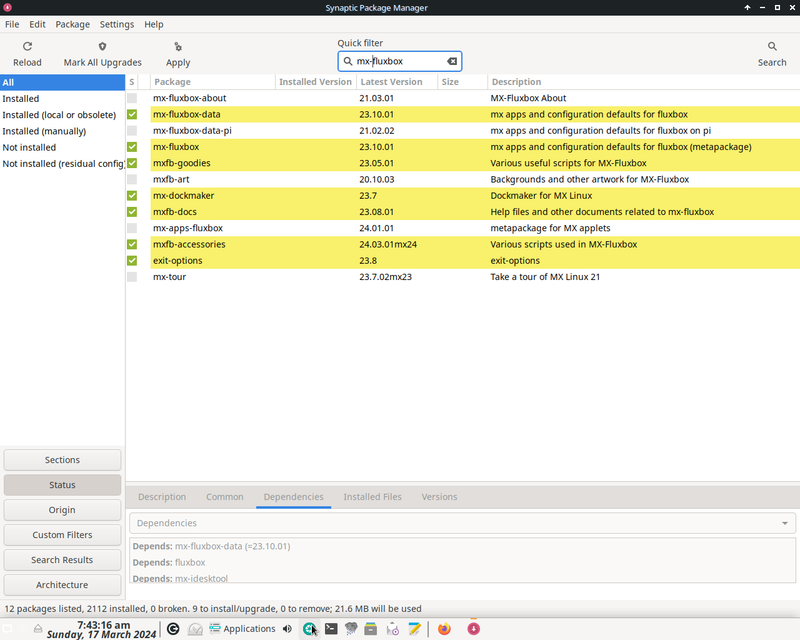Click the Search Results button
800x640 pixels.
point(62,560)
